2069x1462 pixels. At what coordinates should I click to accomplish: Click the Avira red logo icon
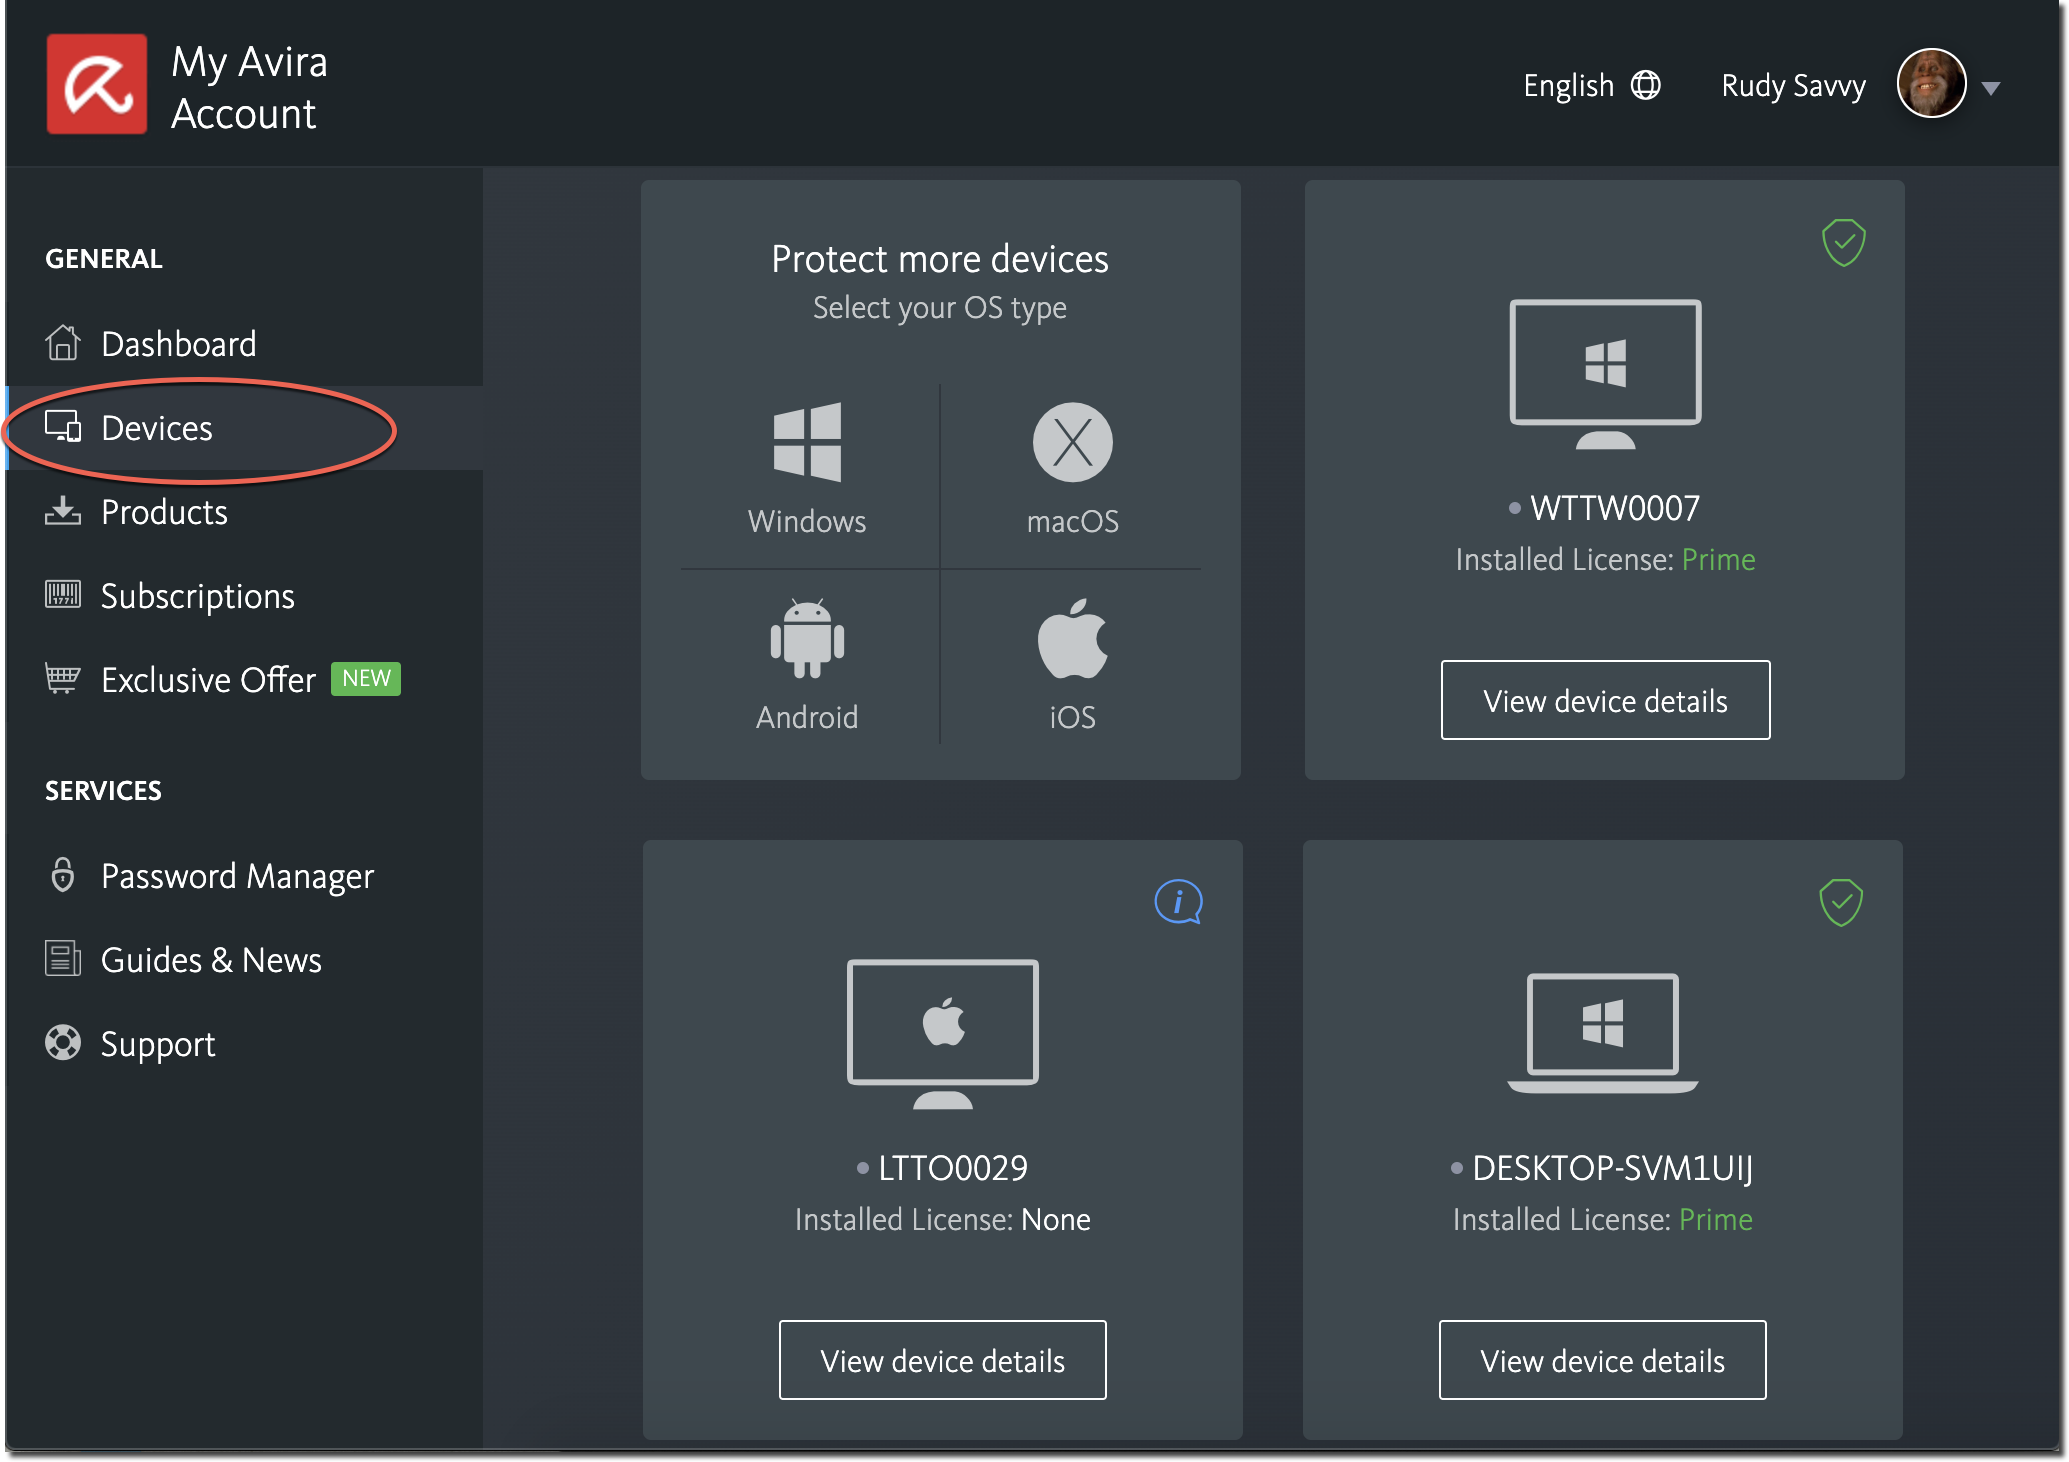(x=97, y=84)
